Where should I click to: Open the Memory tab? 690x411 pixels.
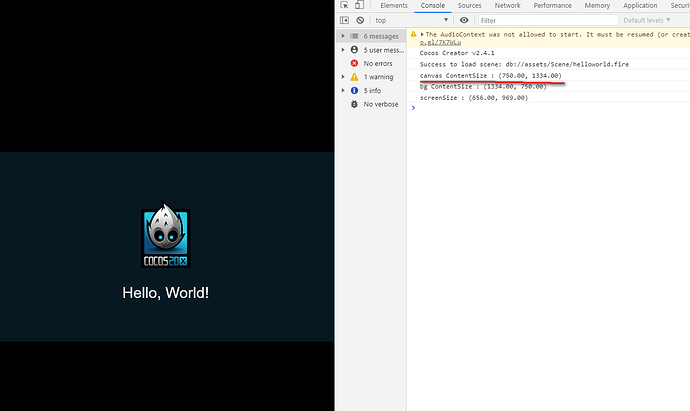point(597,5)
